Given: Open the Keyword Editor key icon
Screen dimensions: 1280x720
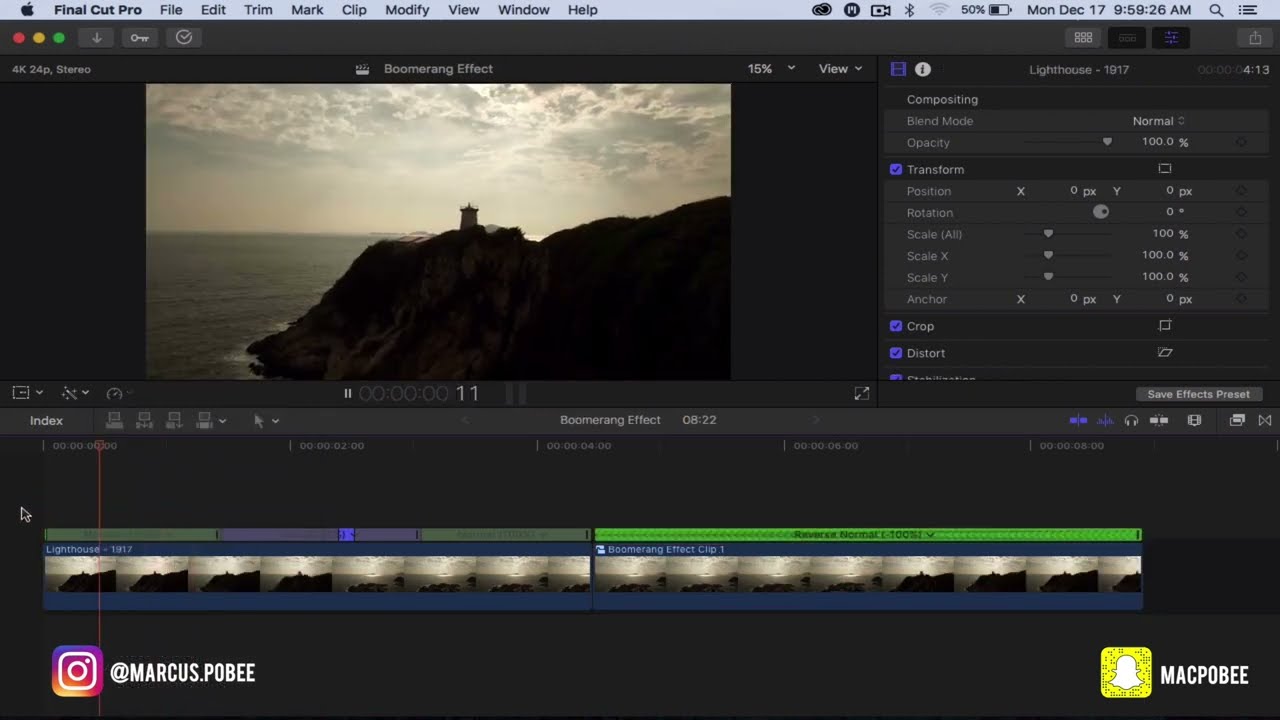Looking at the screenshot, I should coord(140,38).
